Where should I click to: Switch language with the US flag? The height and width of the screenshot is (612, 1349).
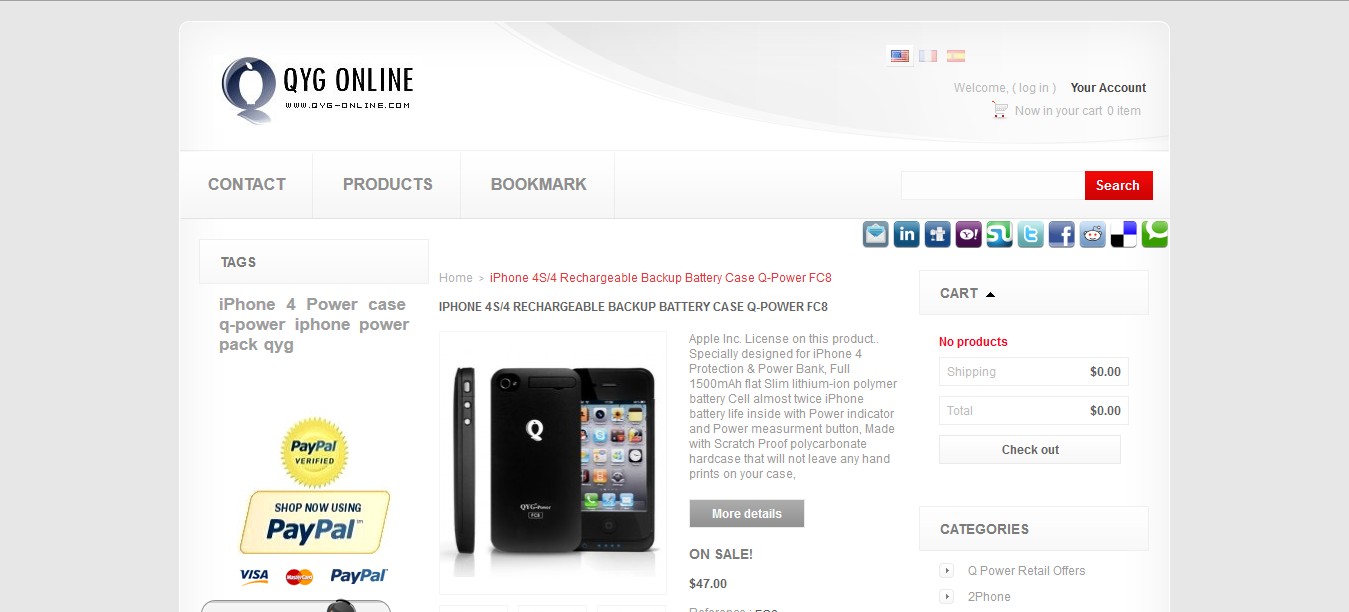tap(900, 56)
